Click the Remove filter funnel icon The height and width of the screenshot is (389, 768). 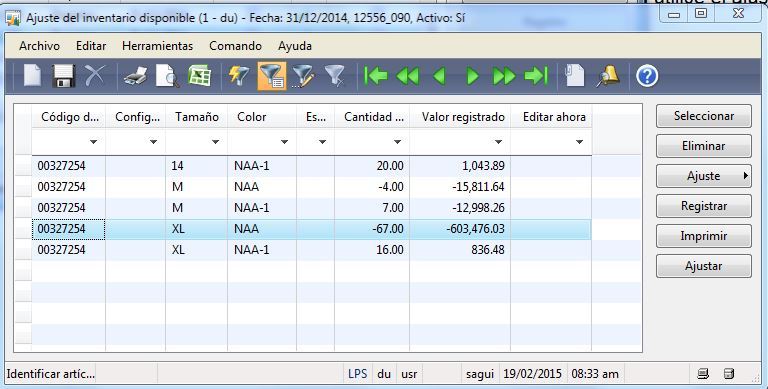point(335,76)
